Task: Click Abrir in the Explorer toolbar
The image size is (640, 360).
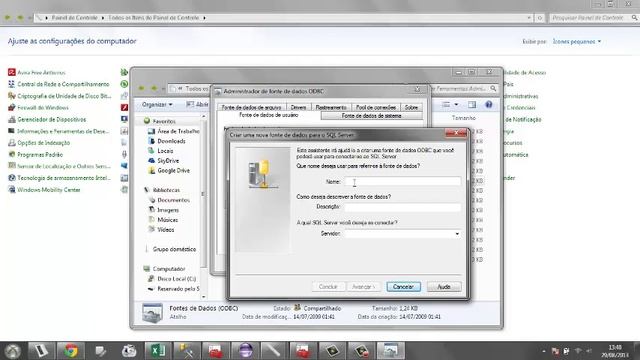Action: 198,104
